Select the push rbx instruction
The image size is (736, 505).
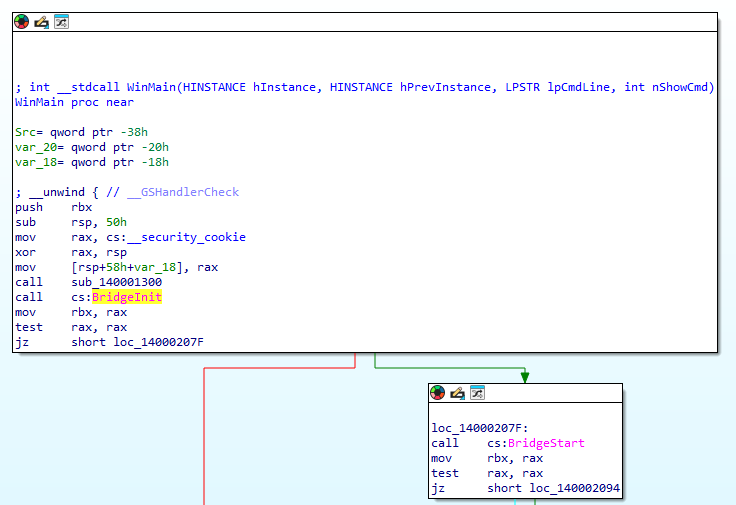[x=44, y=207]
